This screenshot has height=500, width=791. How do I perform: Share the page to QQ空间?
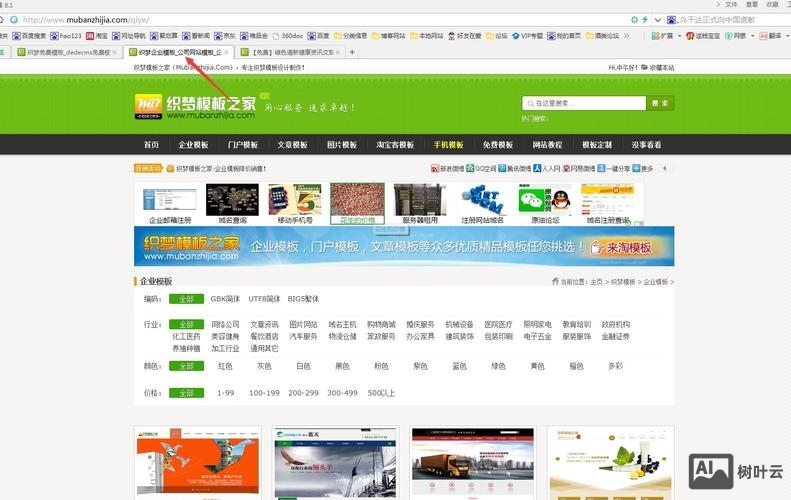tap(481, 169)
